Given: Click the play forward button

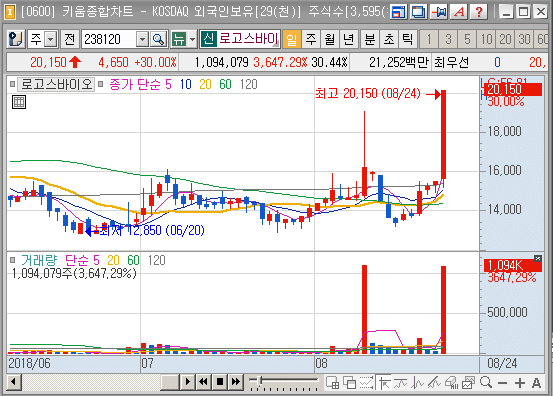Looking at the screenshot, I should 187,382.
